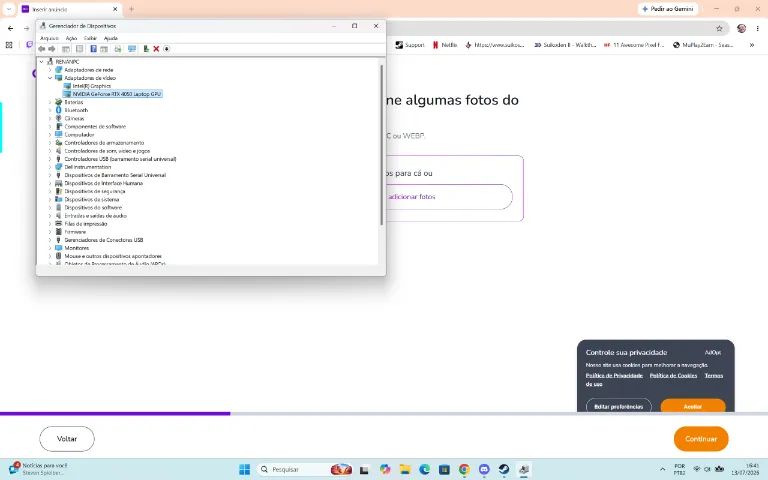The height and width of the screenshot is (480, 768).
Task: Click the Notícias para você taskbar widget
Action: coord(40,469)
